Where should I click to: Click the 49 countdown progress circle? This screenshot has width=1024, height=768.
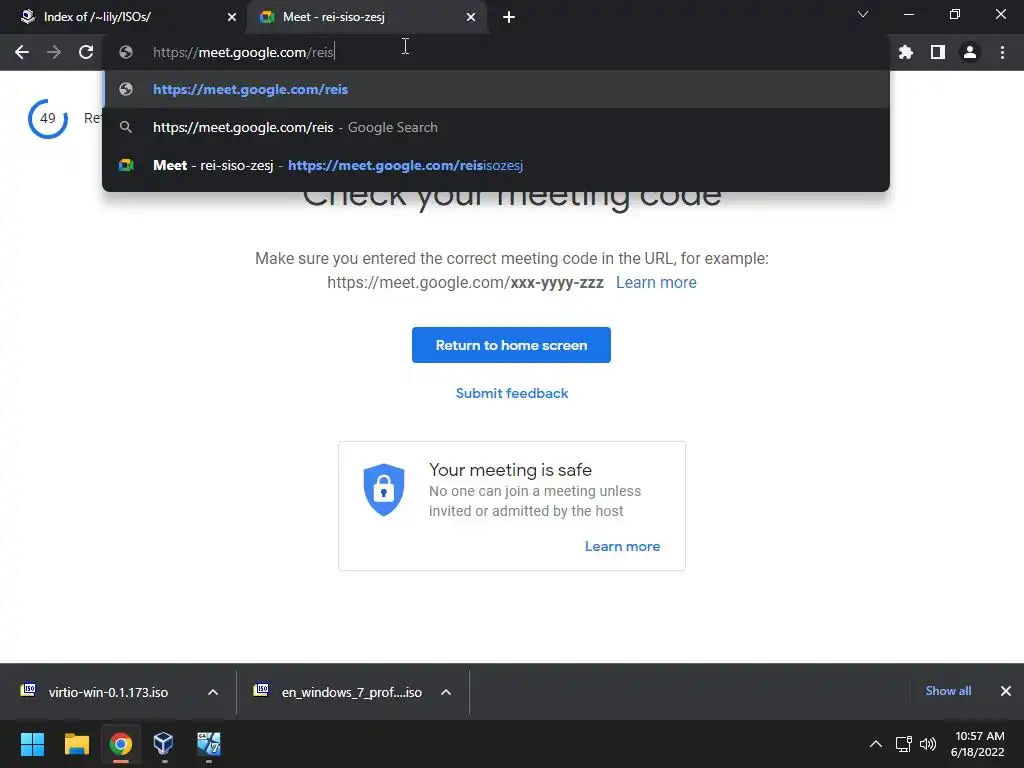point(48,119)
